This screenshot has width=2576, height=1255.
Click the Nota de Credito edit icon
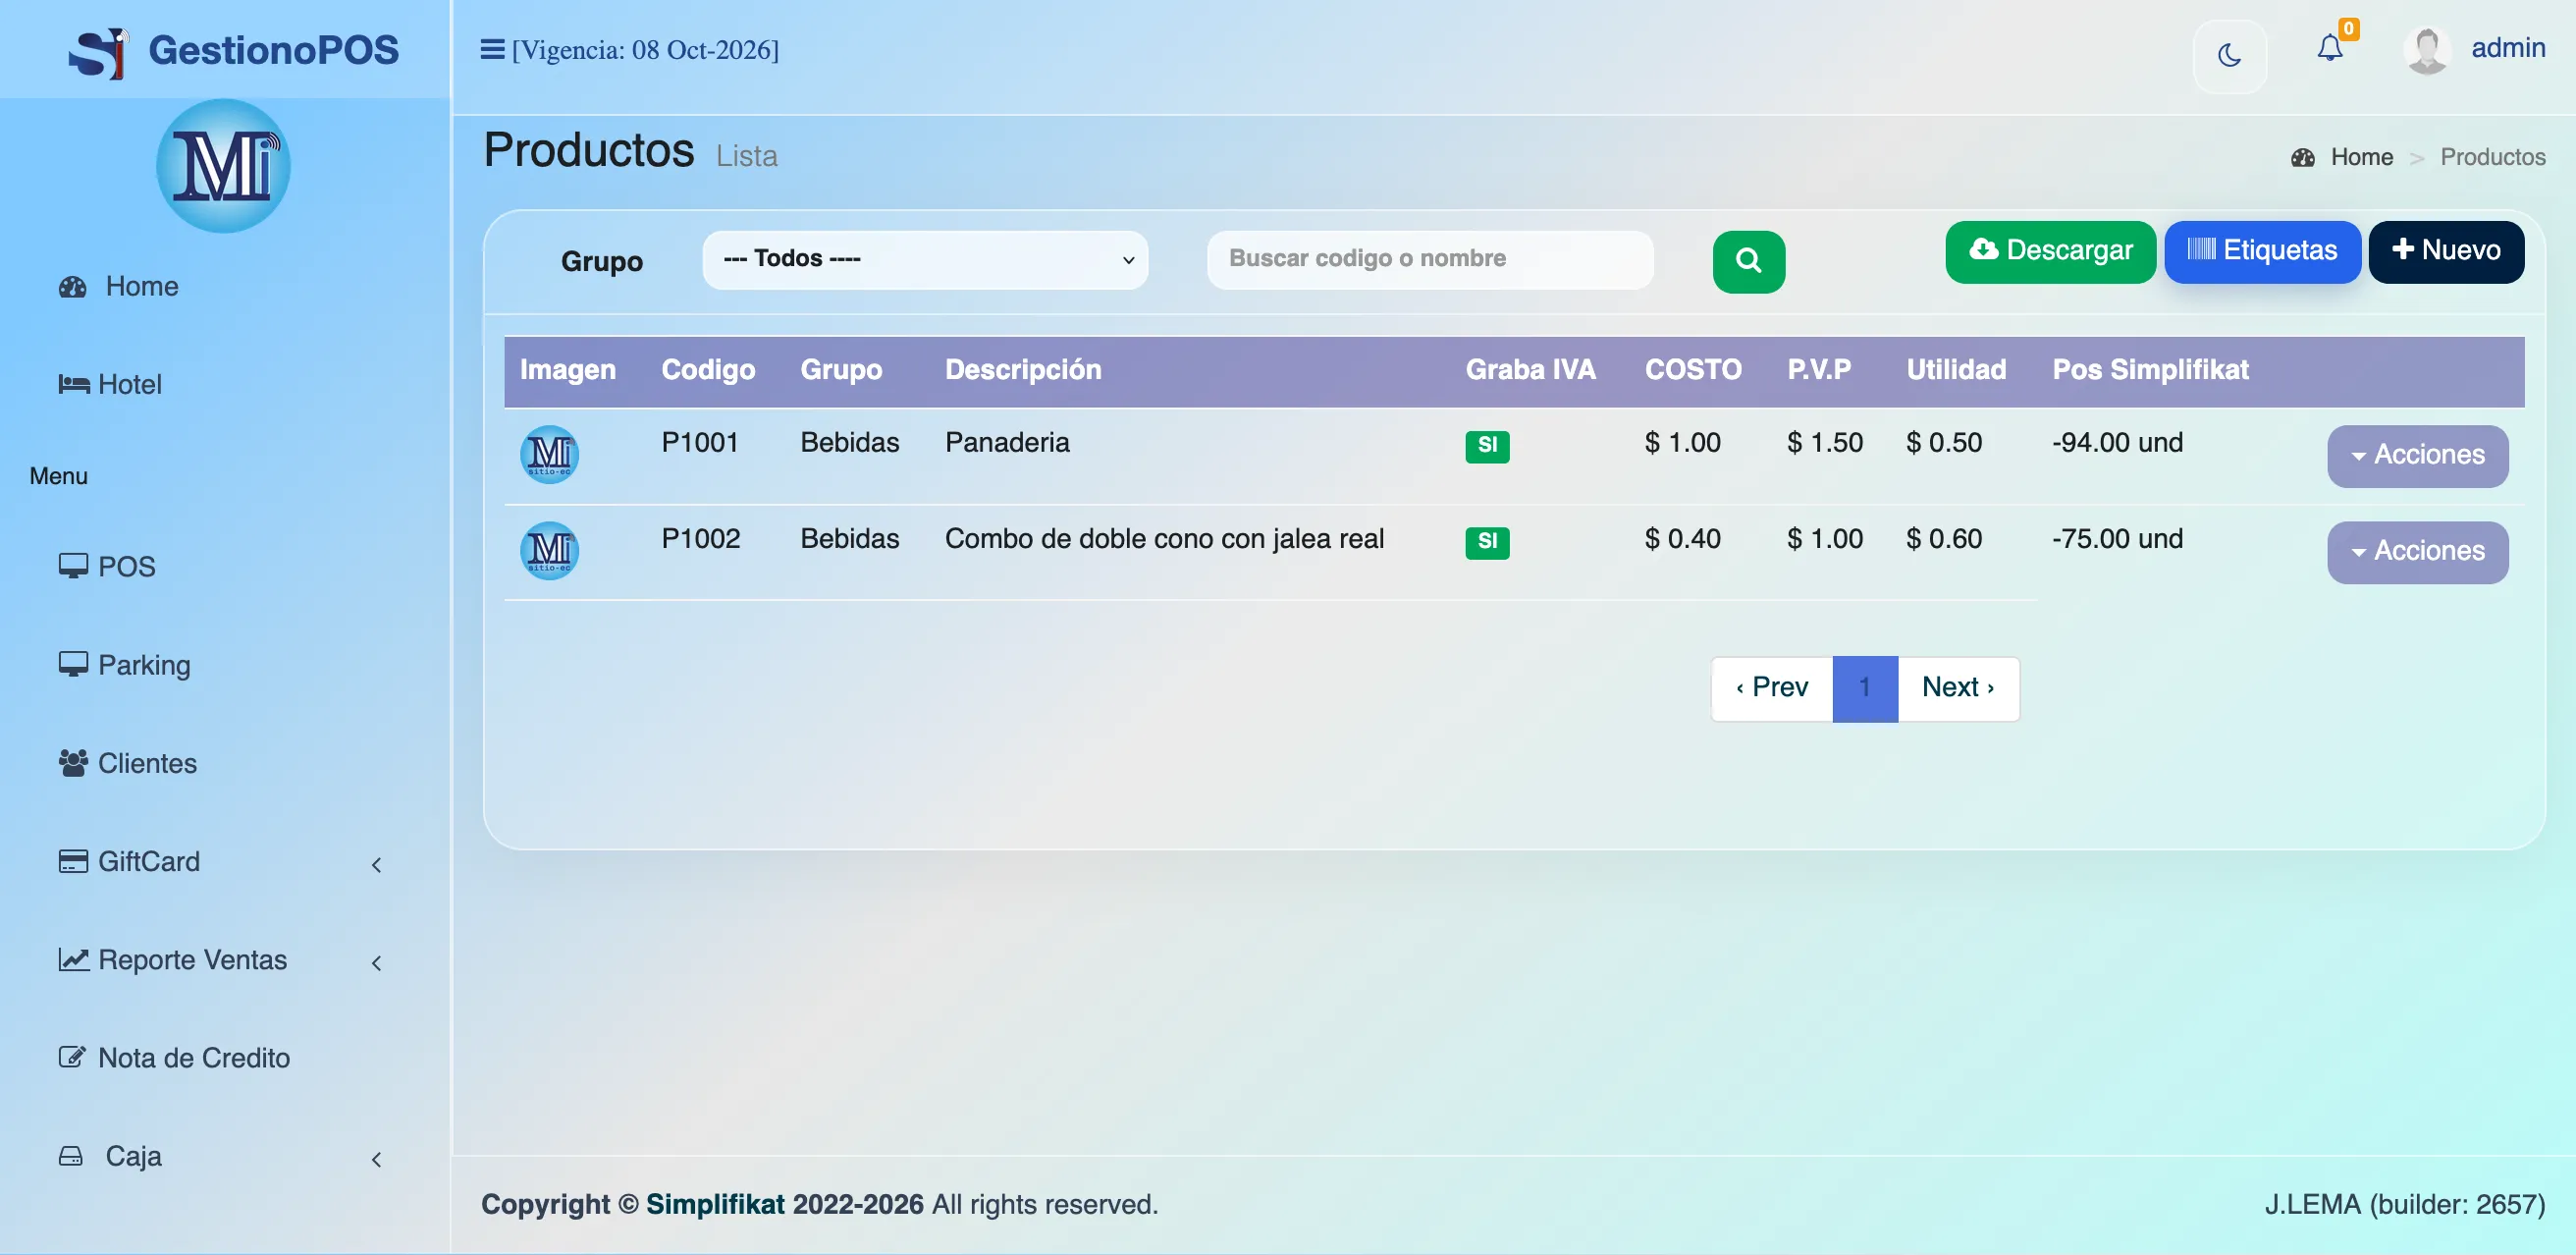pos(72,1057)
